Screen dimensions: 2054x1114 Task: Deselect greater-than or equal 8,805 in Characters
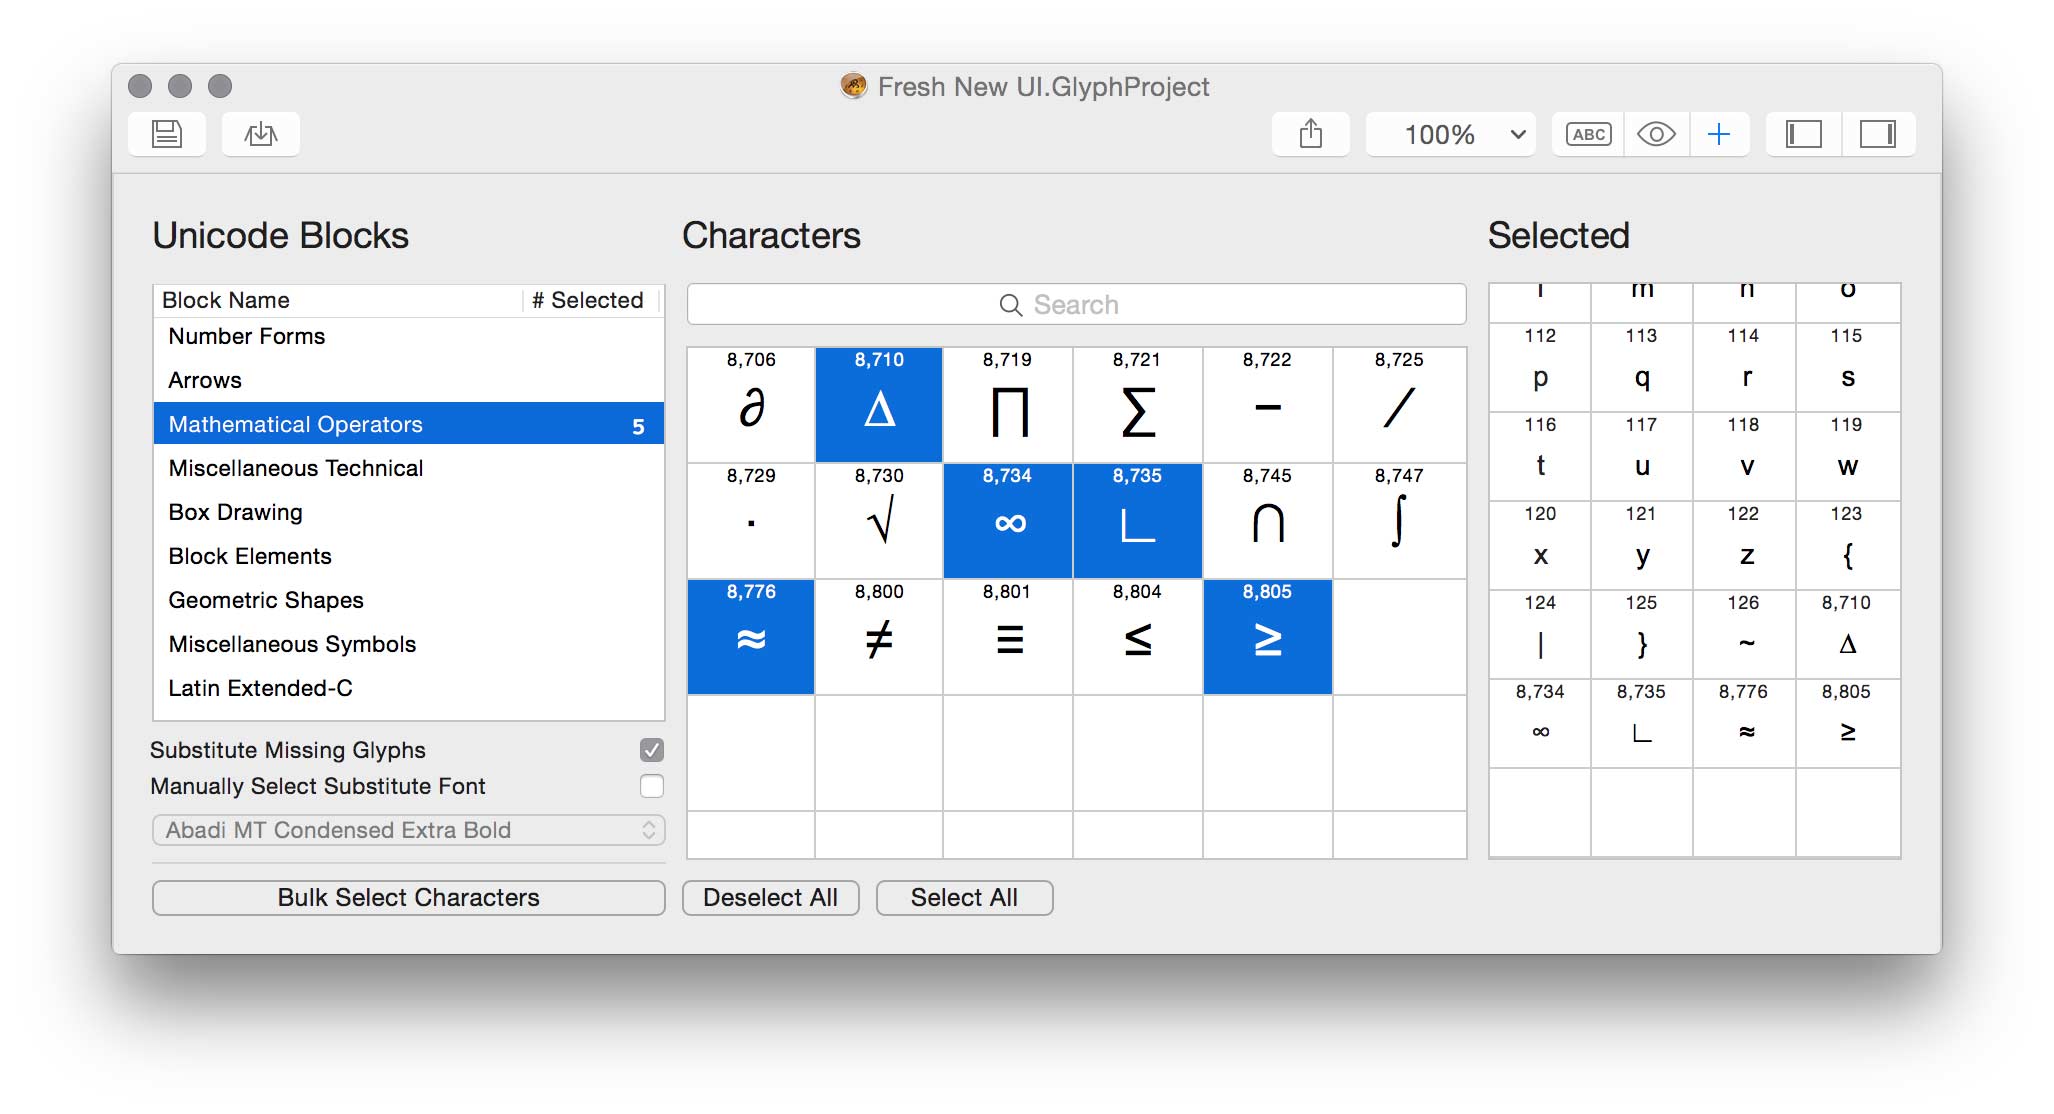(1268, 637)
